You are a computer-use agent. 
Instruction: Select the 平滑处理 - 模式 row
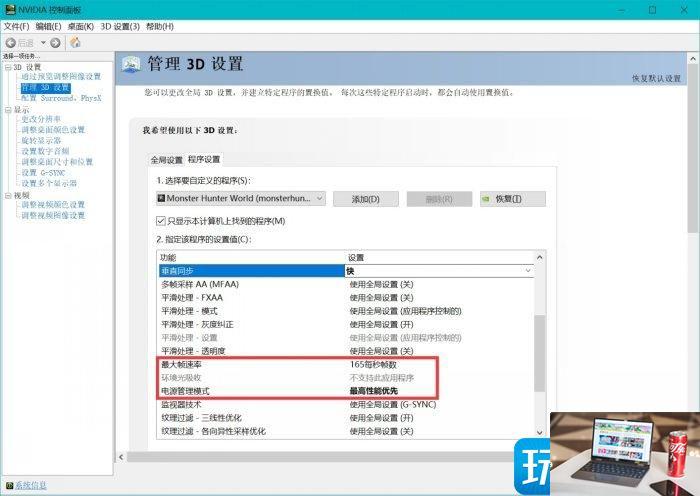346,311
